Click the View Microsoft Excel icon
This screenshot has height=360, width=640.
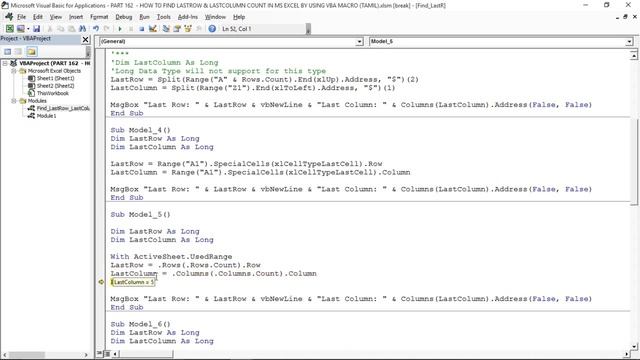pyautogui.click(x=9, y=29)
